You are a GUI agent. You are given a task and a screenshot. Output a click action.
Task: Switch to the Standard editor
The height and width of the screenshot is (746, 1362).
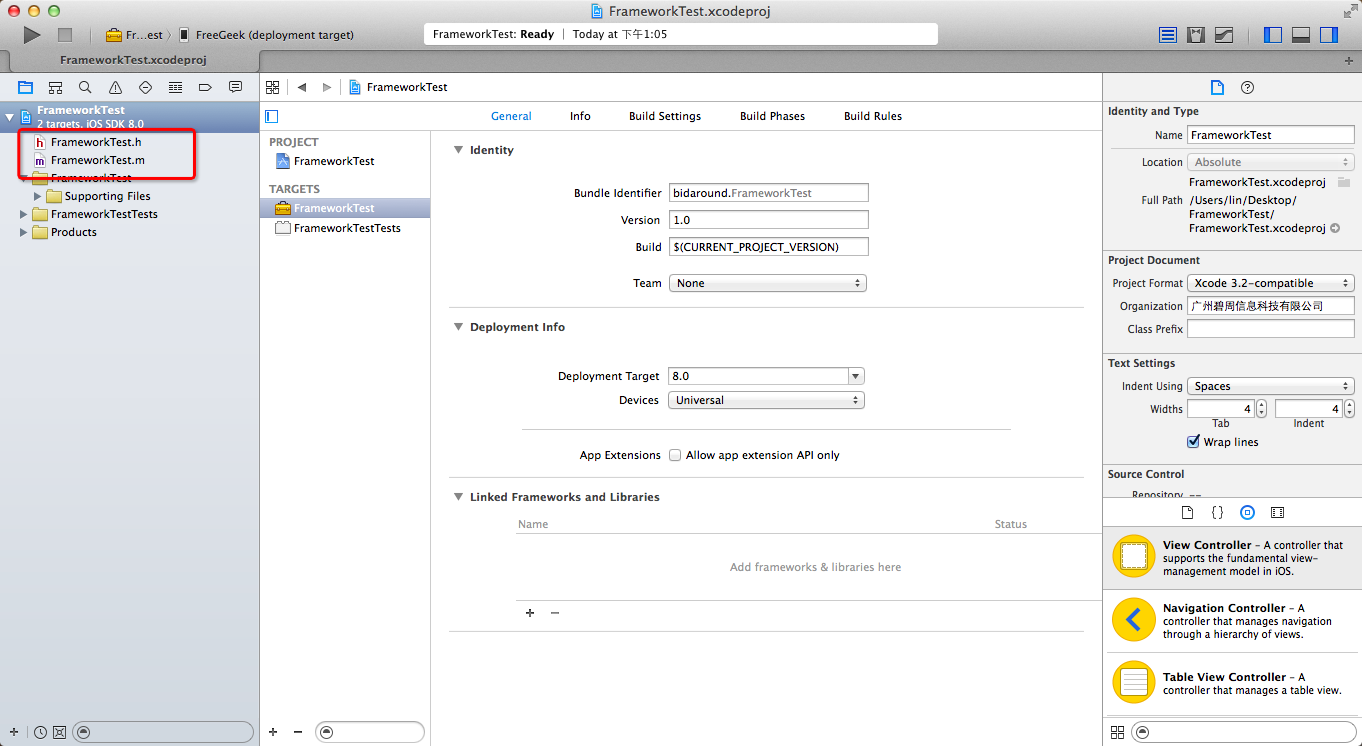click(x=1168, y=35)
